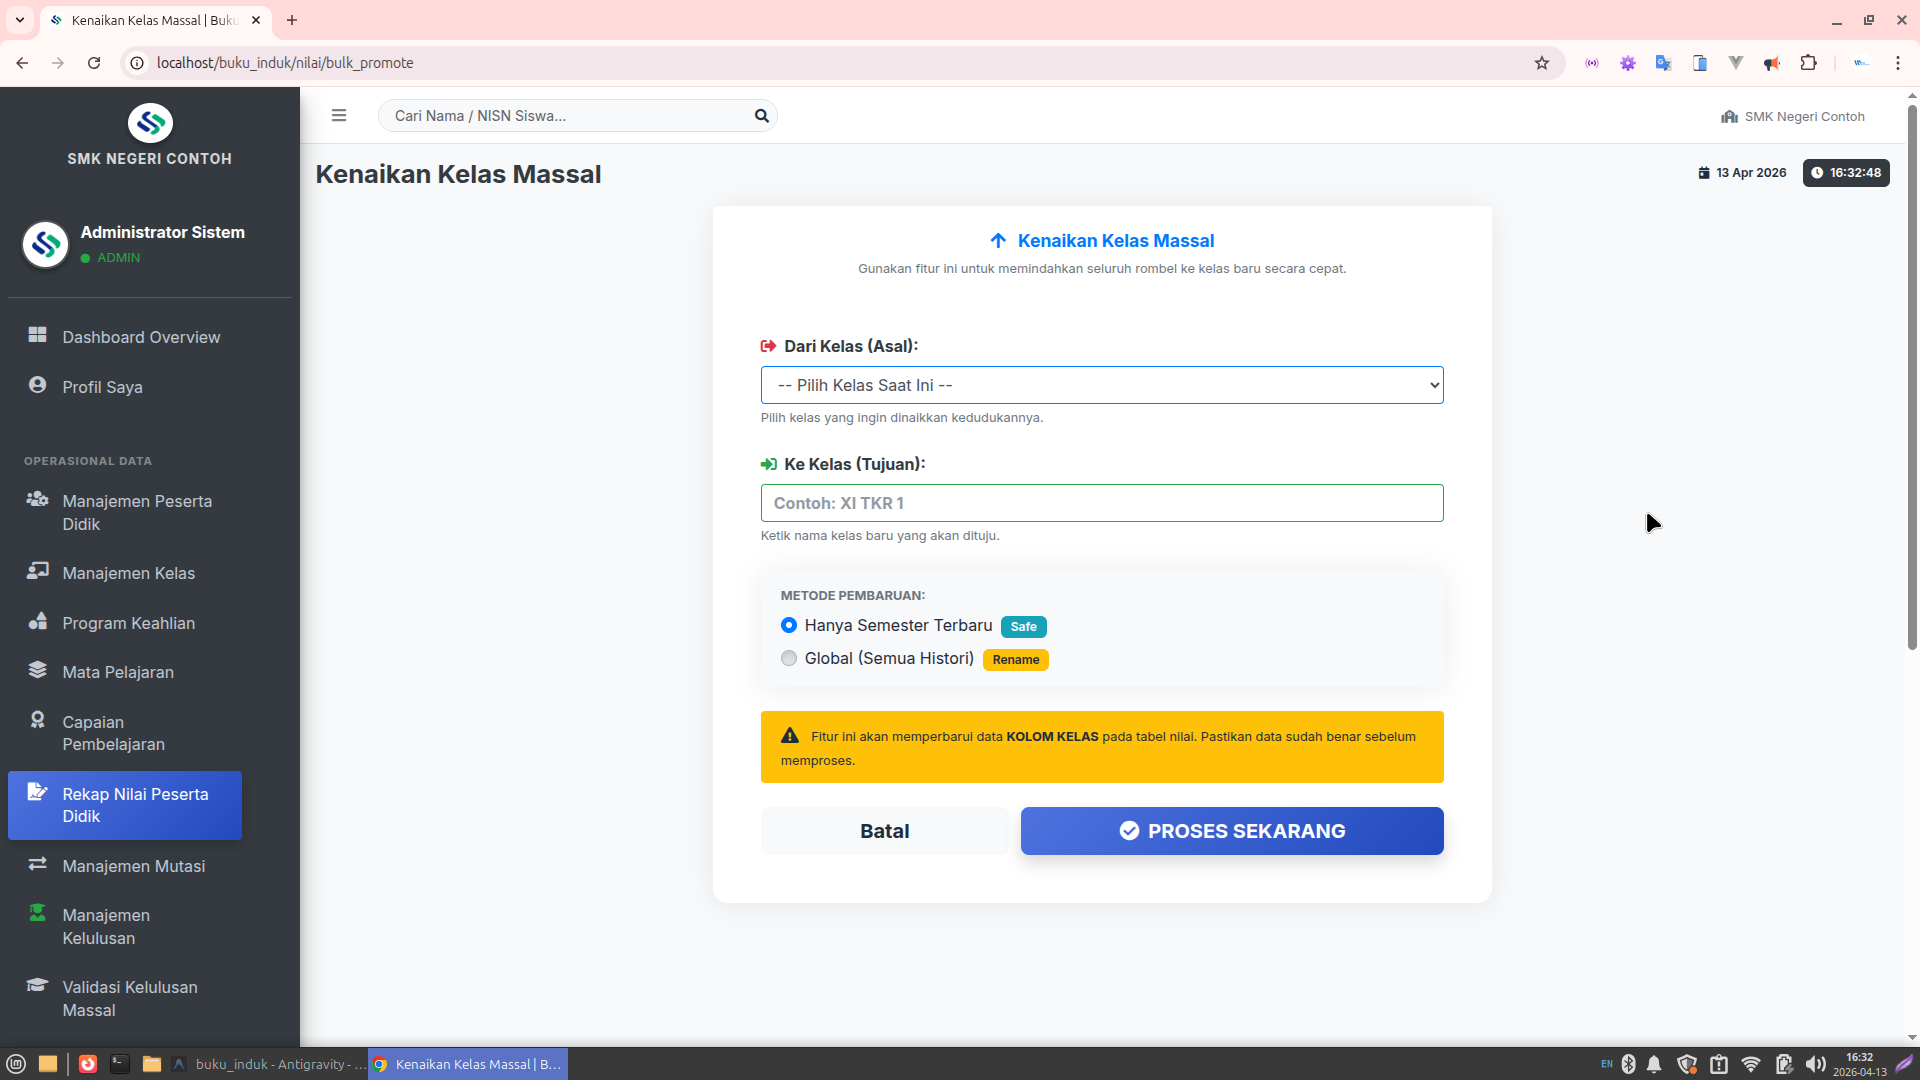Select Global (Semua Histori) radio option
Image resolution: width=1920 pixels, height=1080 pixels.
(789, 658)
